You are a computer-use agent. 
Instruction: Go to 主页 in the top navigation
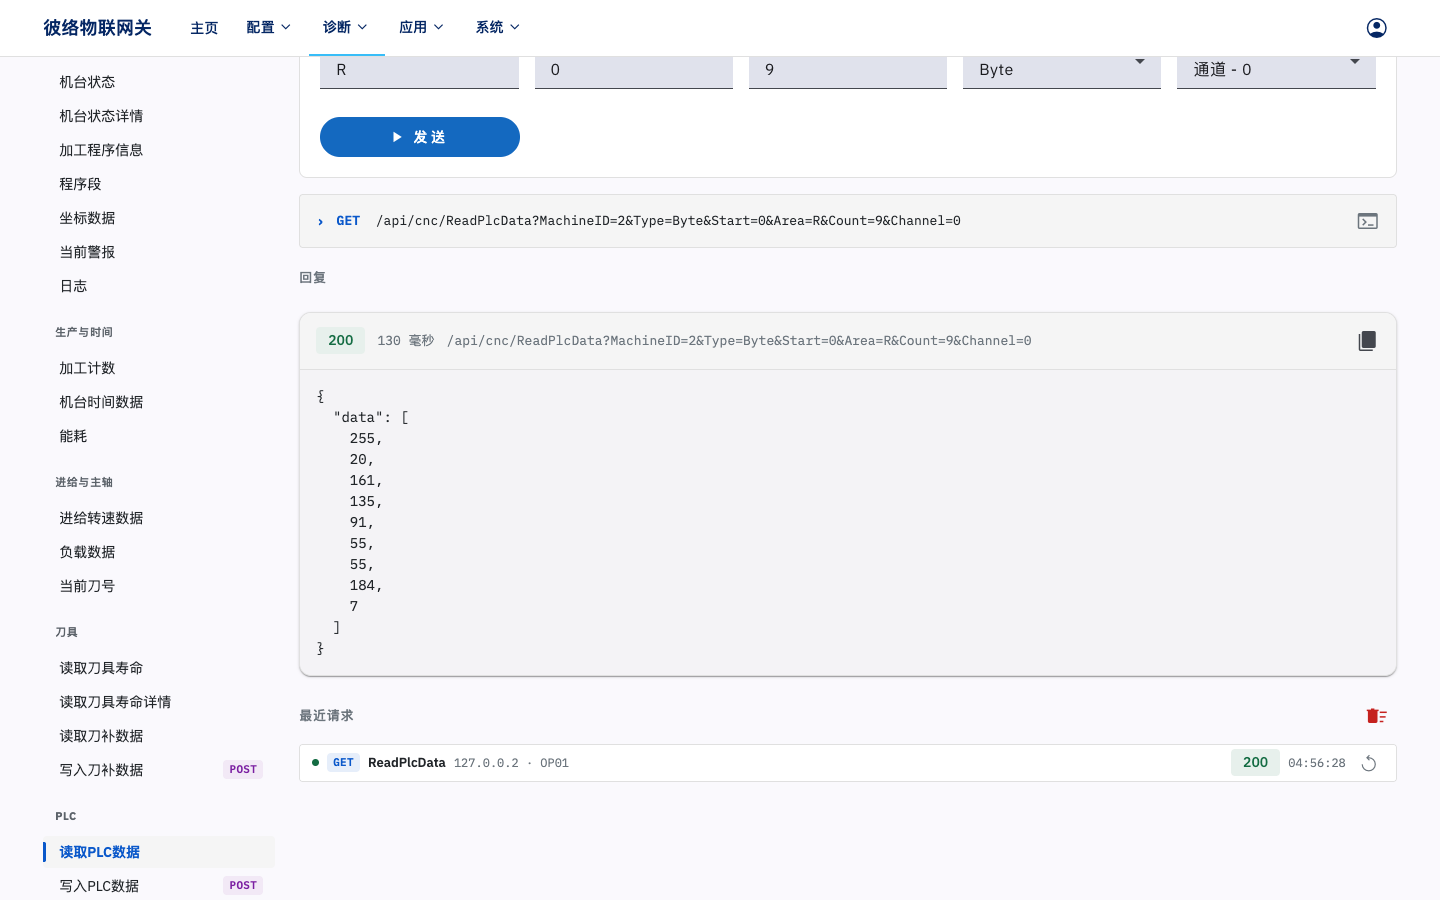[x=204, y=28]
